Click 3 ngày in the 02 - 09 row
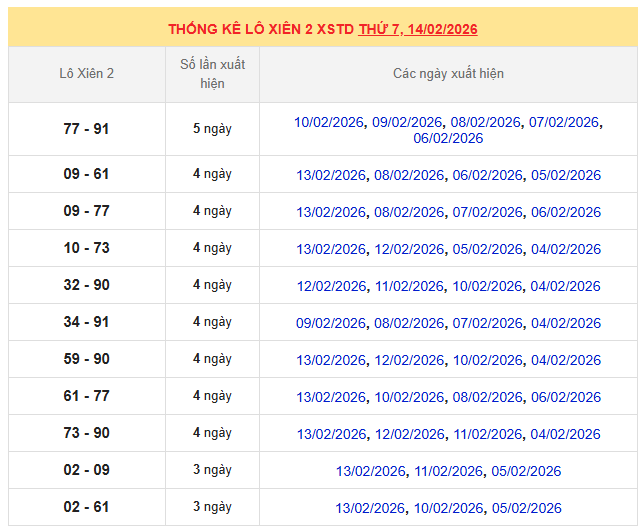The width and height of the screenshot is (641, 531). click(x=212, y=470)
